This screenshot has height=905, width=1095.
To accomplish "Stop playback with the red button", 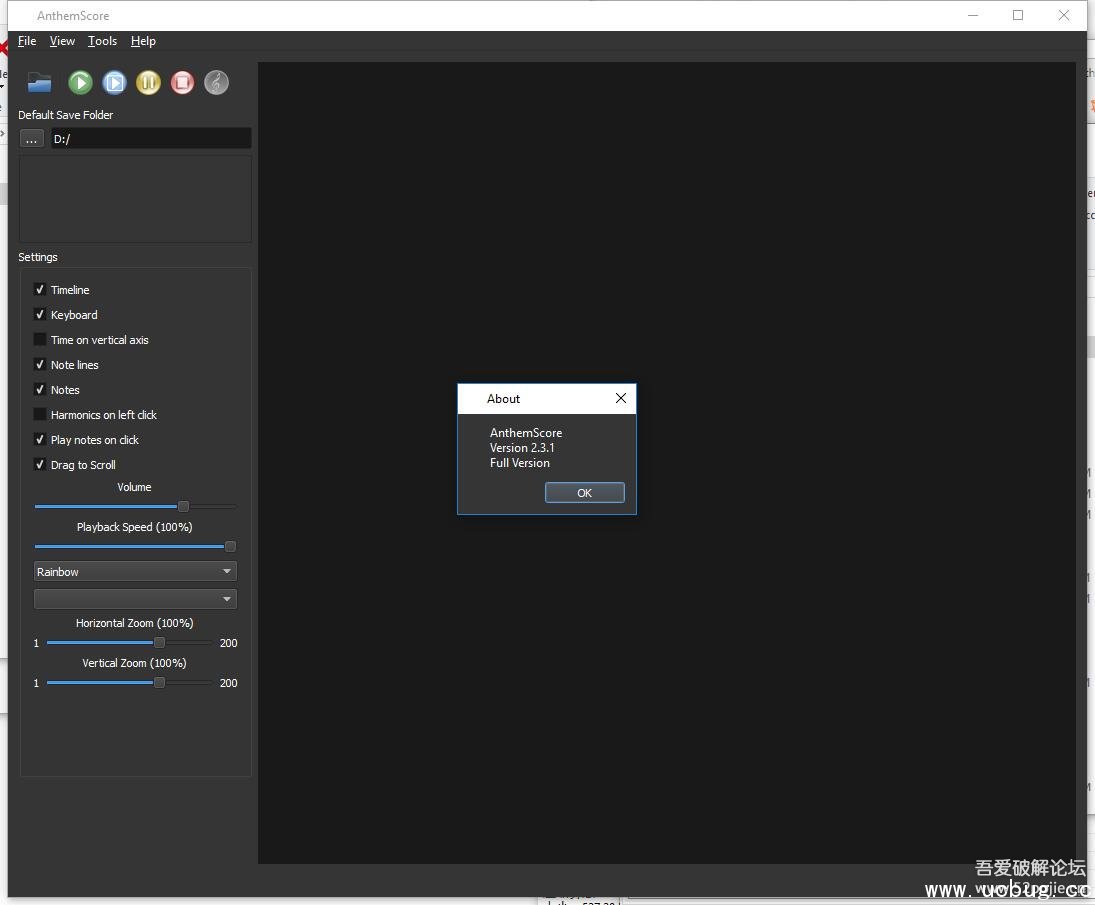I will point(182,83).
